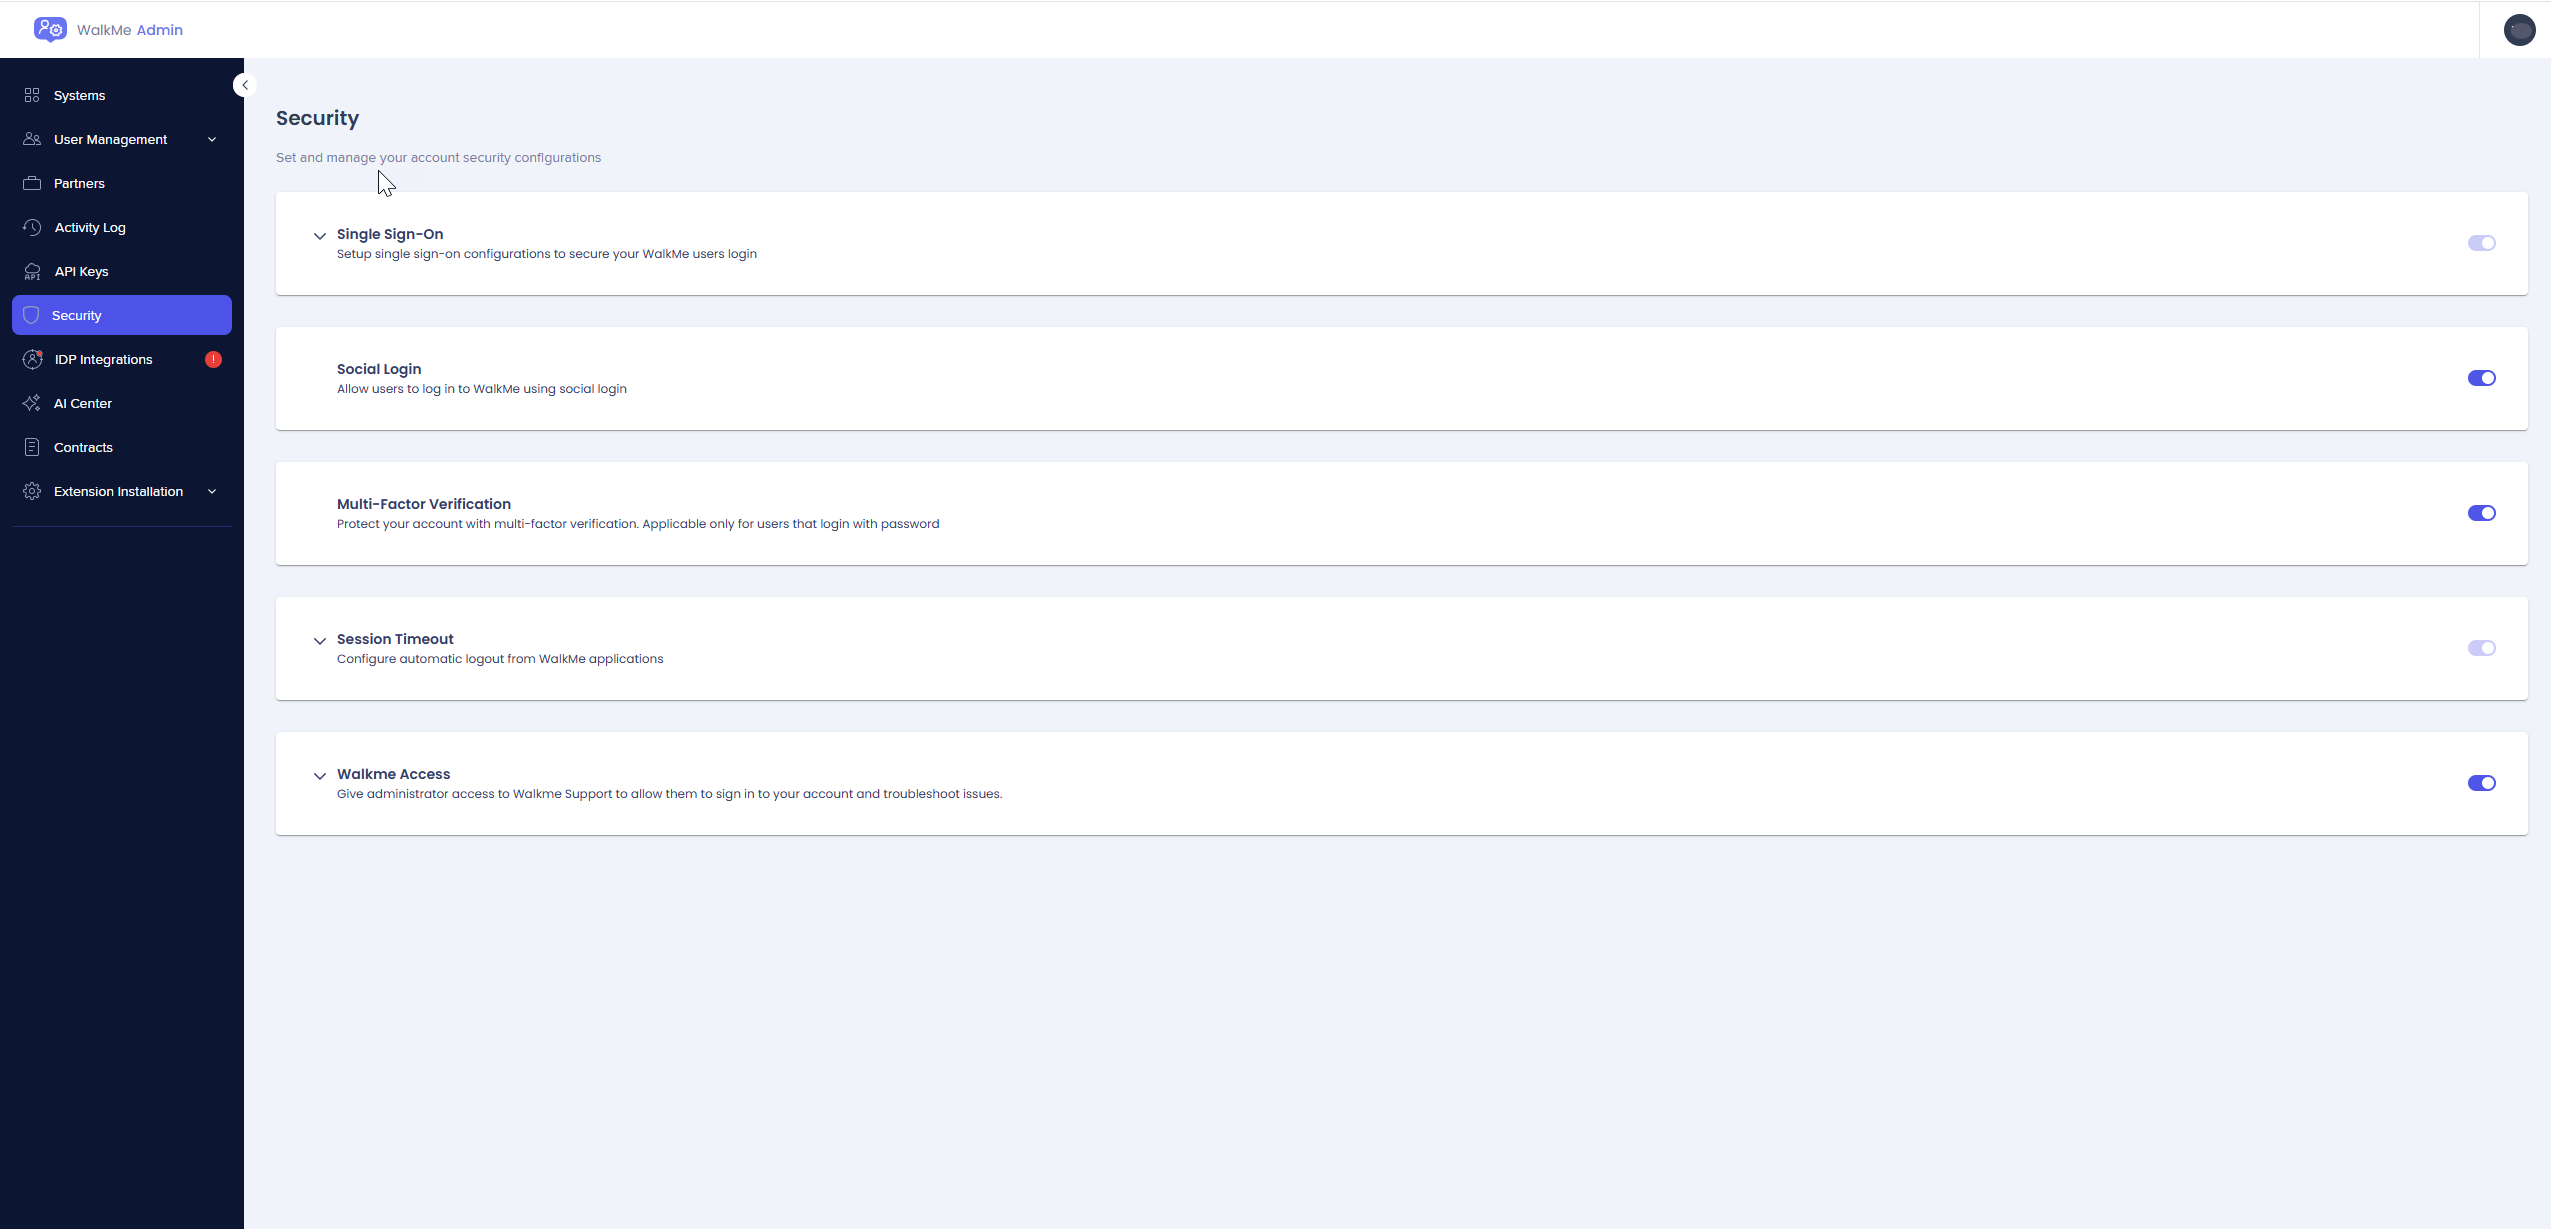The height and width of the screenshot is (1229, 2551).
Task: Expand the Single Sign-On section chevron
Action: [x=320, y=236]
